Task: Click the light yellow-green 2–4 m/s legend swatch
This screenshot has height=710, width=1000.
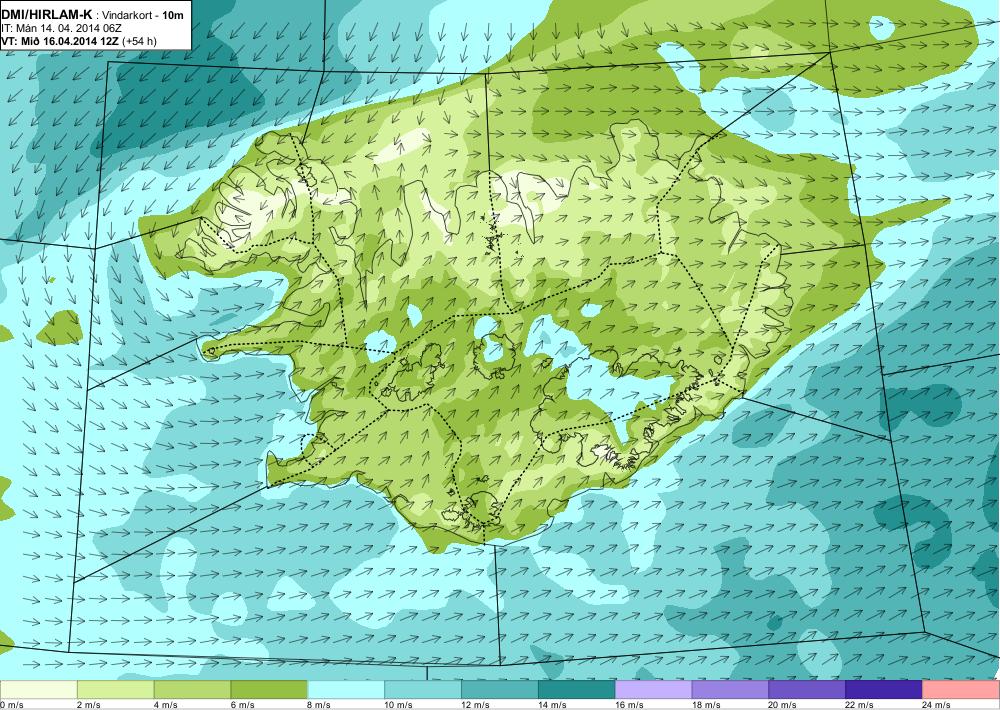Action: [115, 690]
